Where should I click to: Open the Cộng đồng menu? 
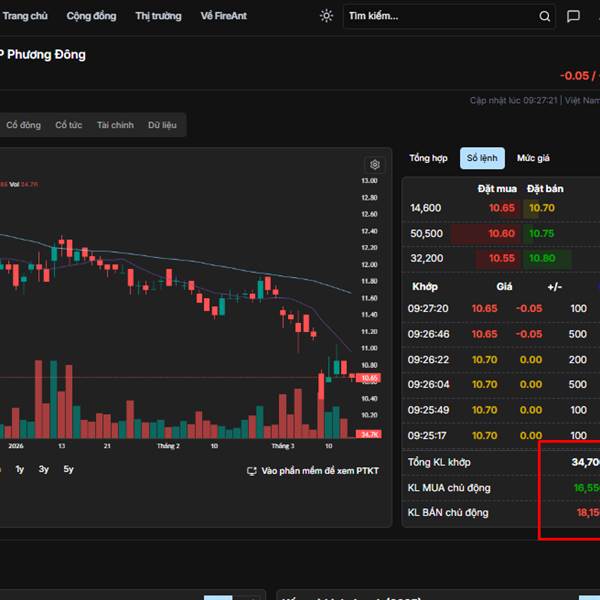point(91,16)
